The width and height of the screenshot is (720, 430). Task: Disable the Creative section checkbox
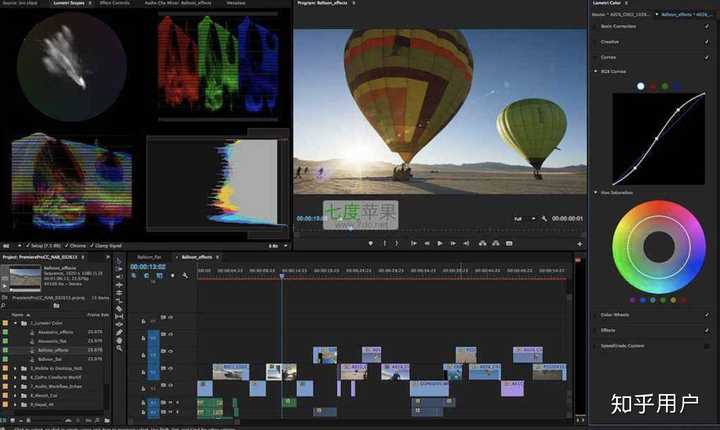click(706, 42)
